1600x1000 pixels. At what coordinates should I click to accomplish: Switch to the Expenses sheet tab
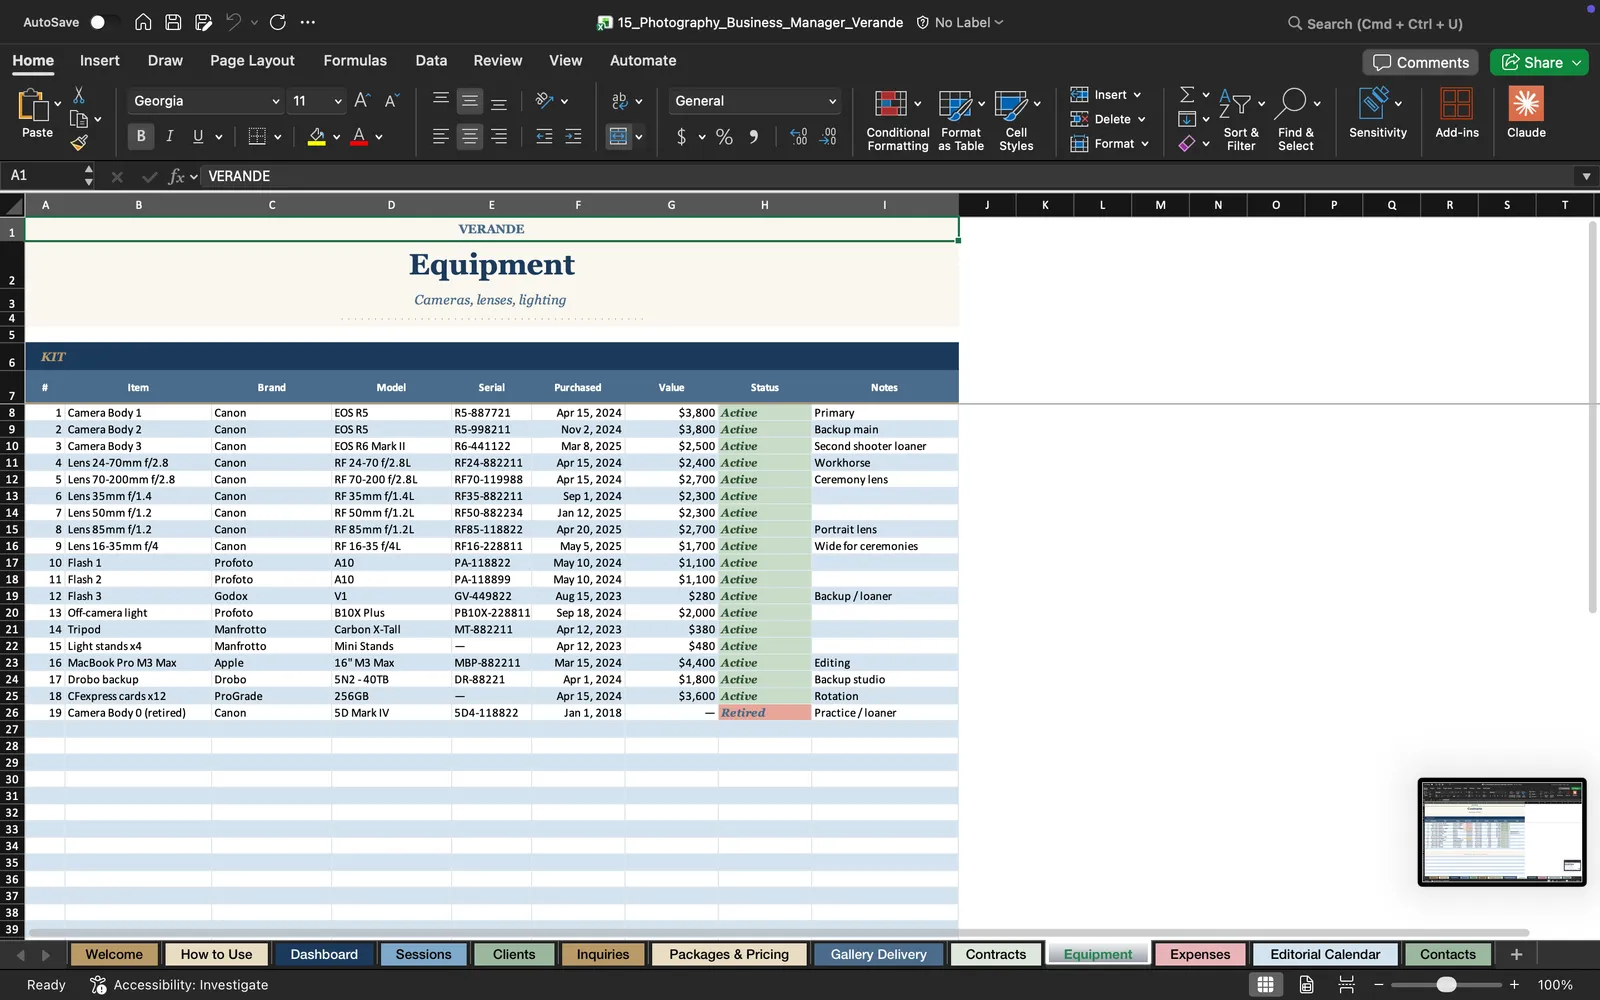click(1200, 954)
